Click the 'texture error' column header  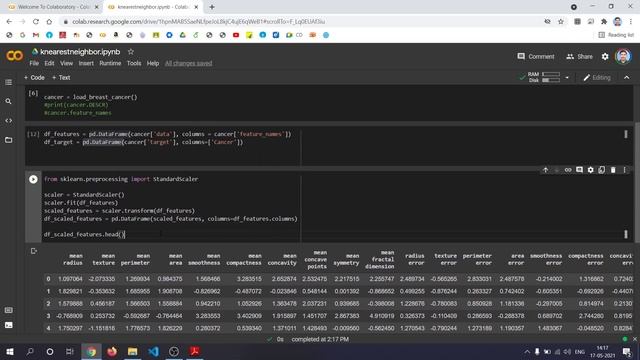coord(445,260)
